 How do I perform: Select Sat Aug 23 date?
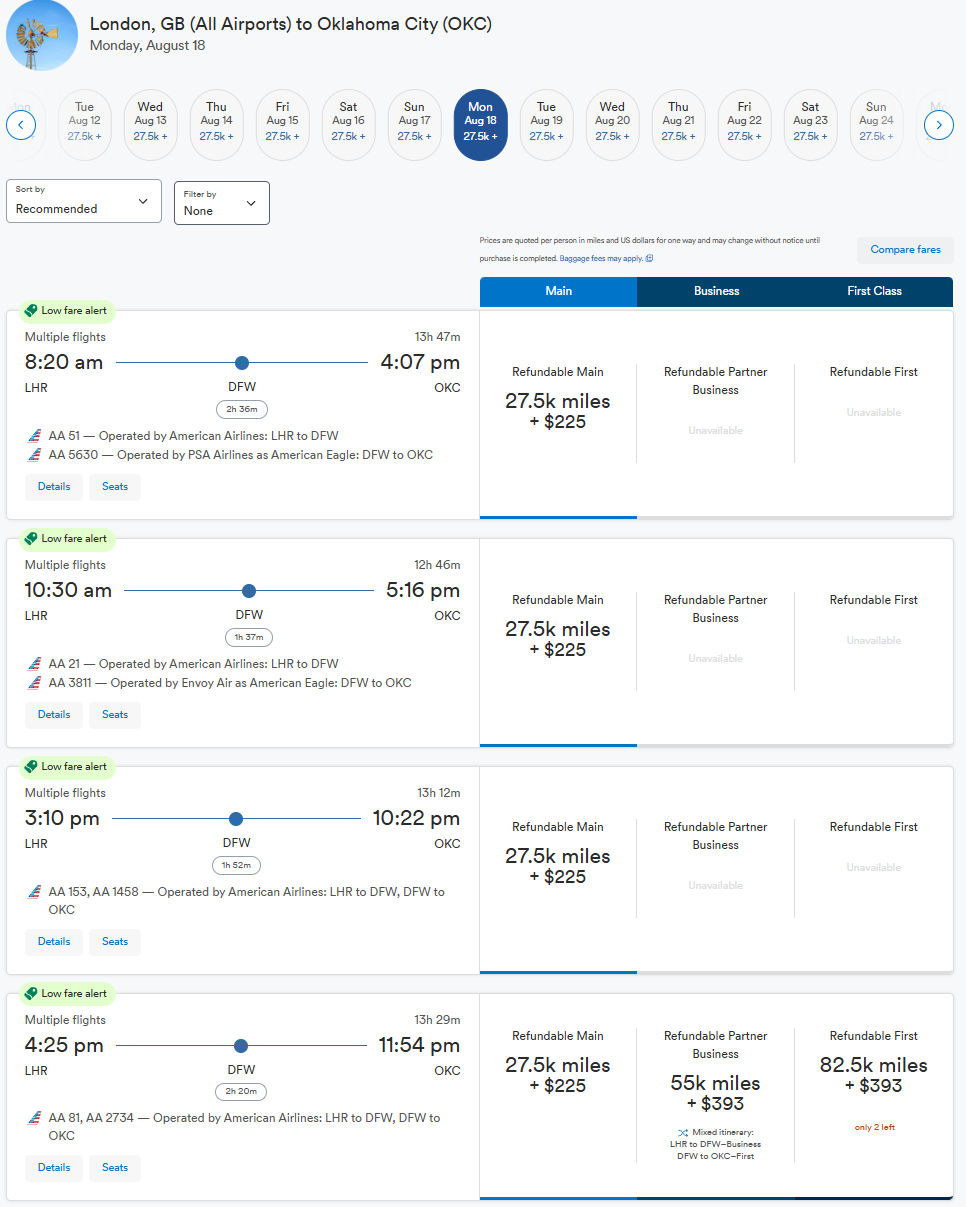pos(810,125)
